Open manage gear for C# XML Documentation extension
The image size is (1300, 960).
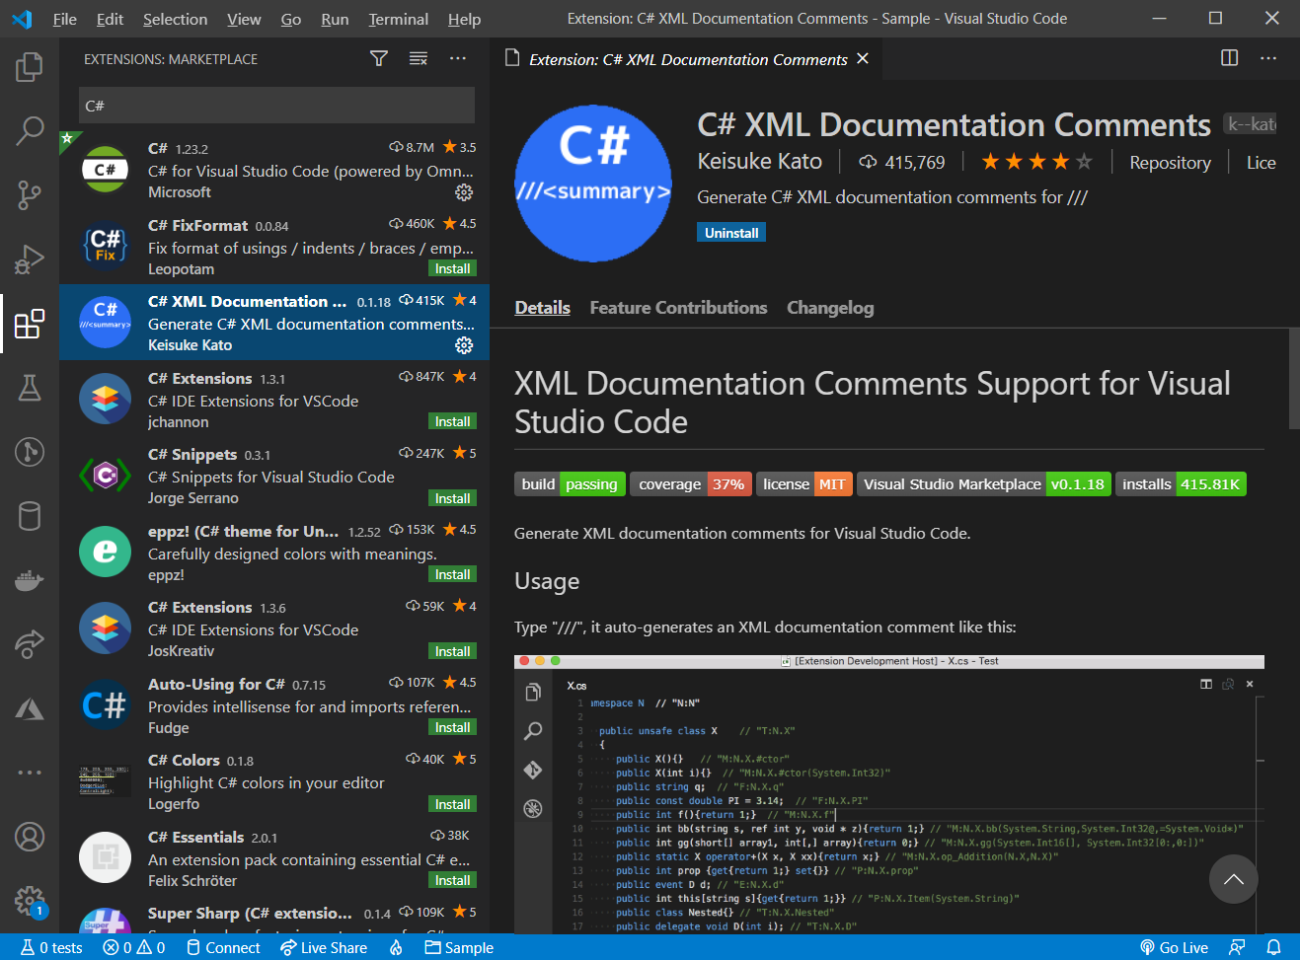(x=464, y=345)
